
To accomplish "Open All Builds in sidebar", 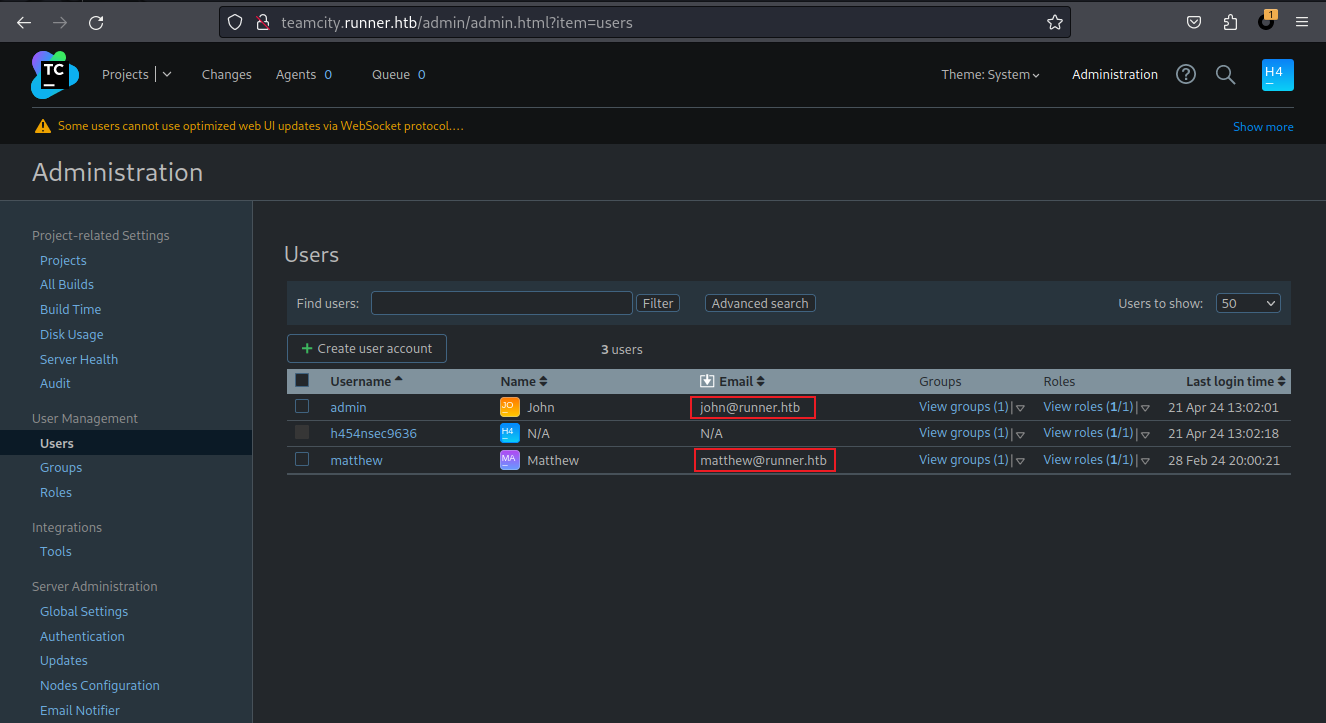I will 67,284.
